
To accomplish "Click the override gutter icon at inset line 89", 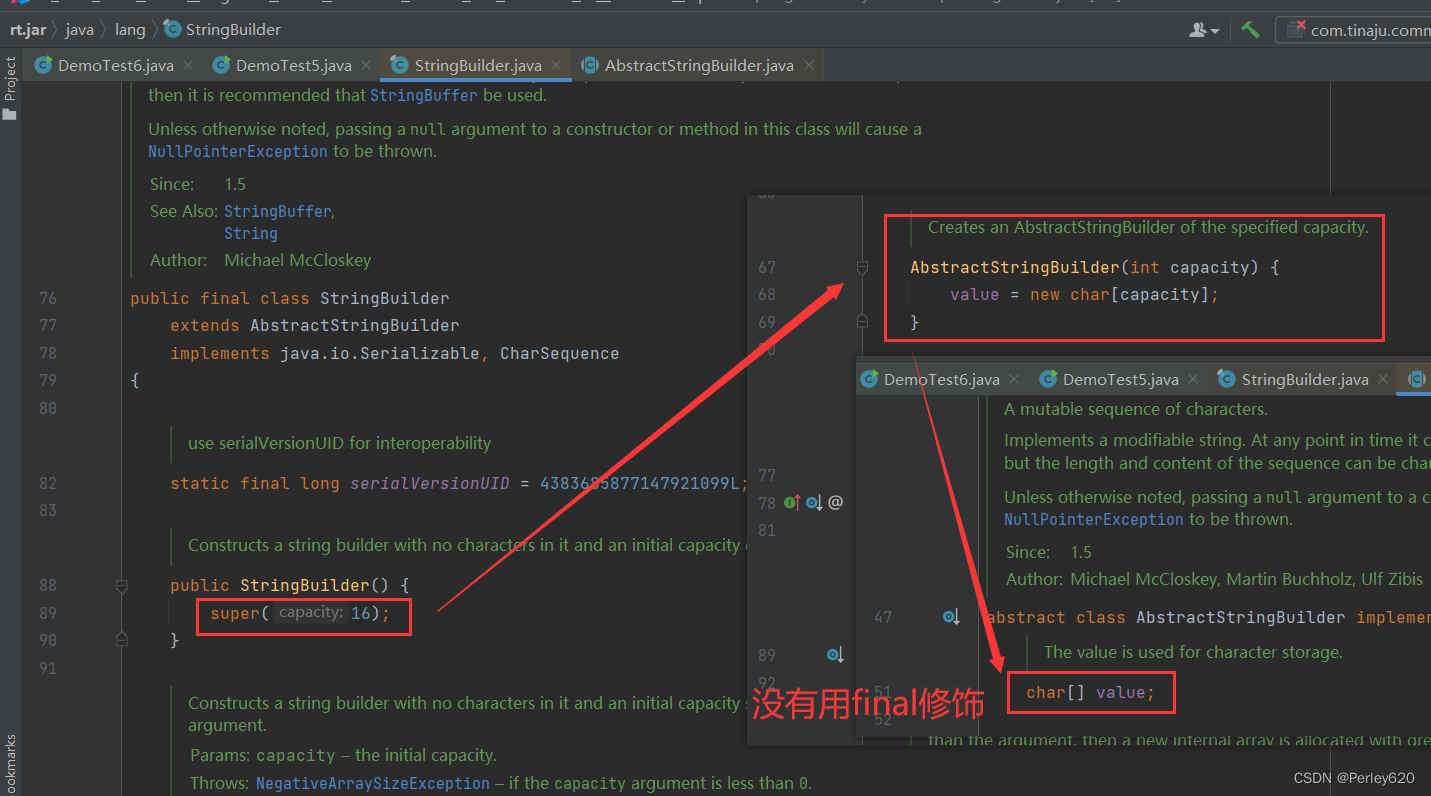I will [835, 655].
